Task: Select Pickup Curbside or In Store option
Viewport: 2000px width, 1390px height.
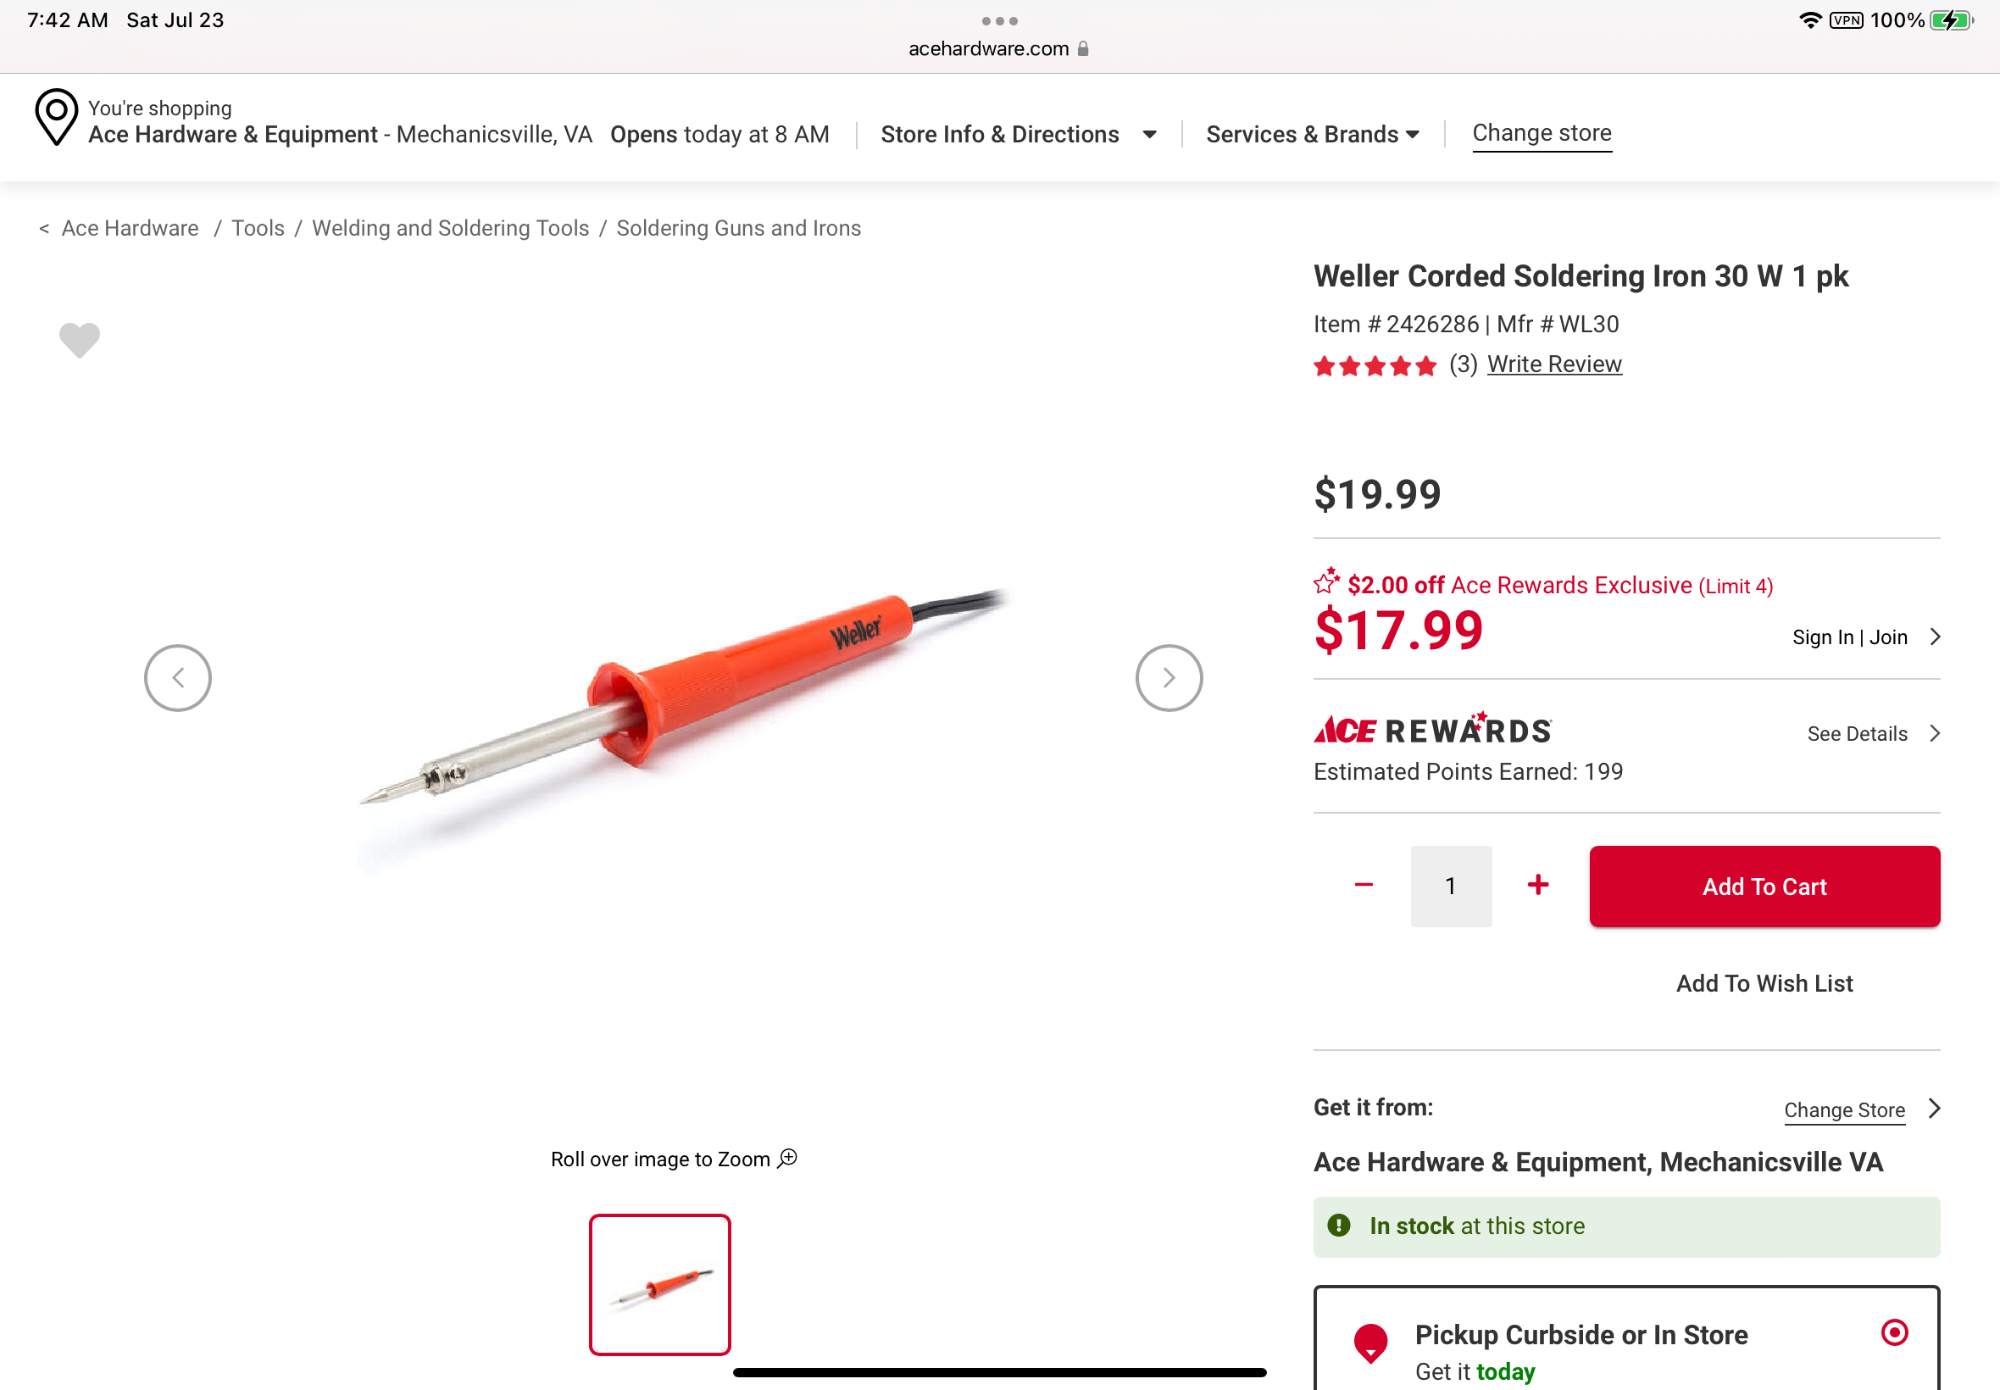Action: 1894,1332
